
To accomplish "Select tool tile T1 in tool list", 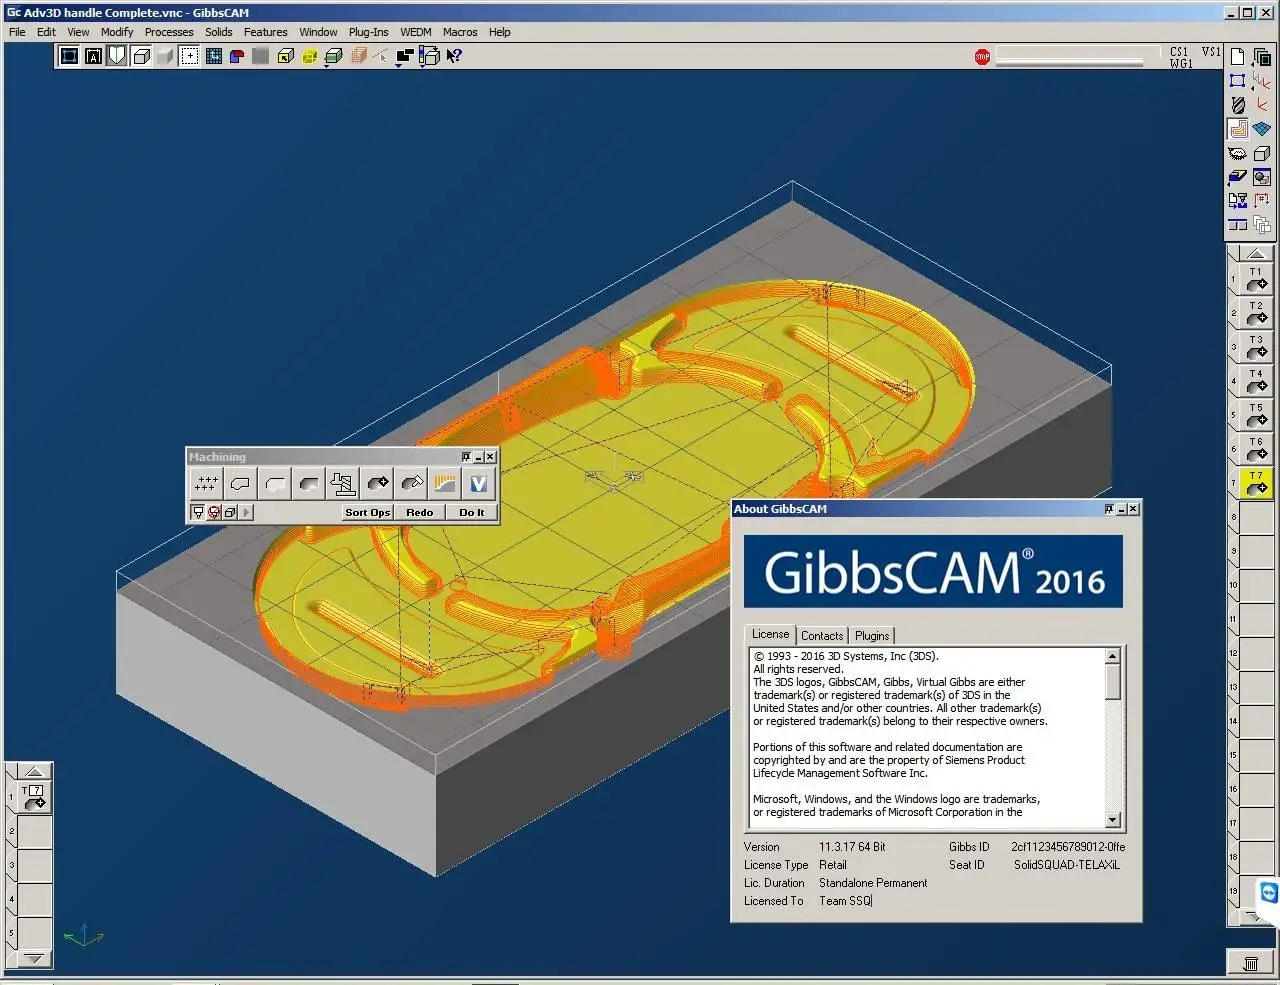I will [x=1256, y=279].
